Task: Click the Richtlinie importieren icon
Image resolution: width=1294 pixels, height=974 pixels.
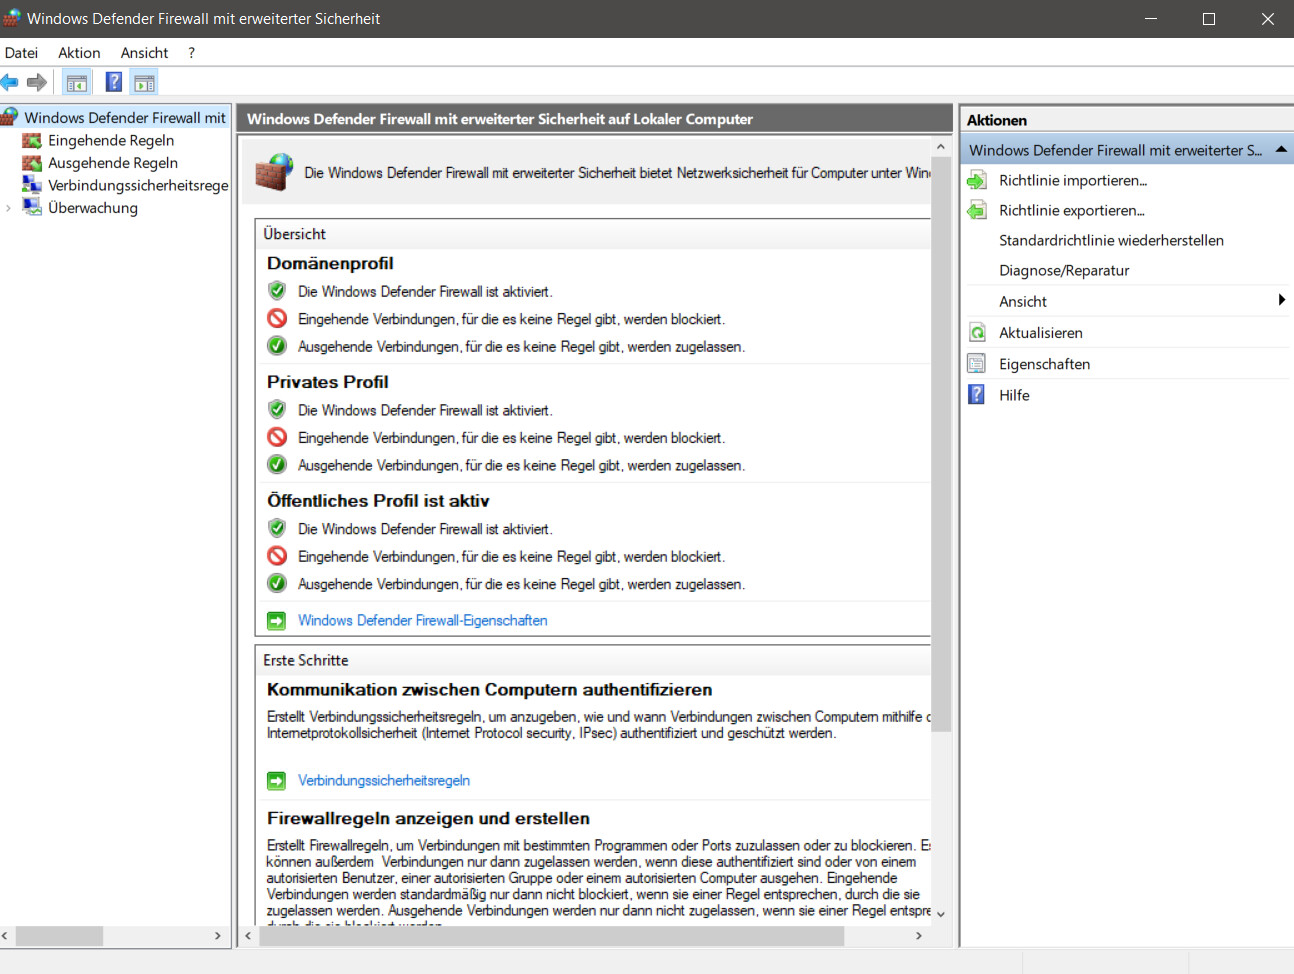Action: 977,181
